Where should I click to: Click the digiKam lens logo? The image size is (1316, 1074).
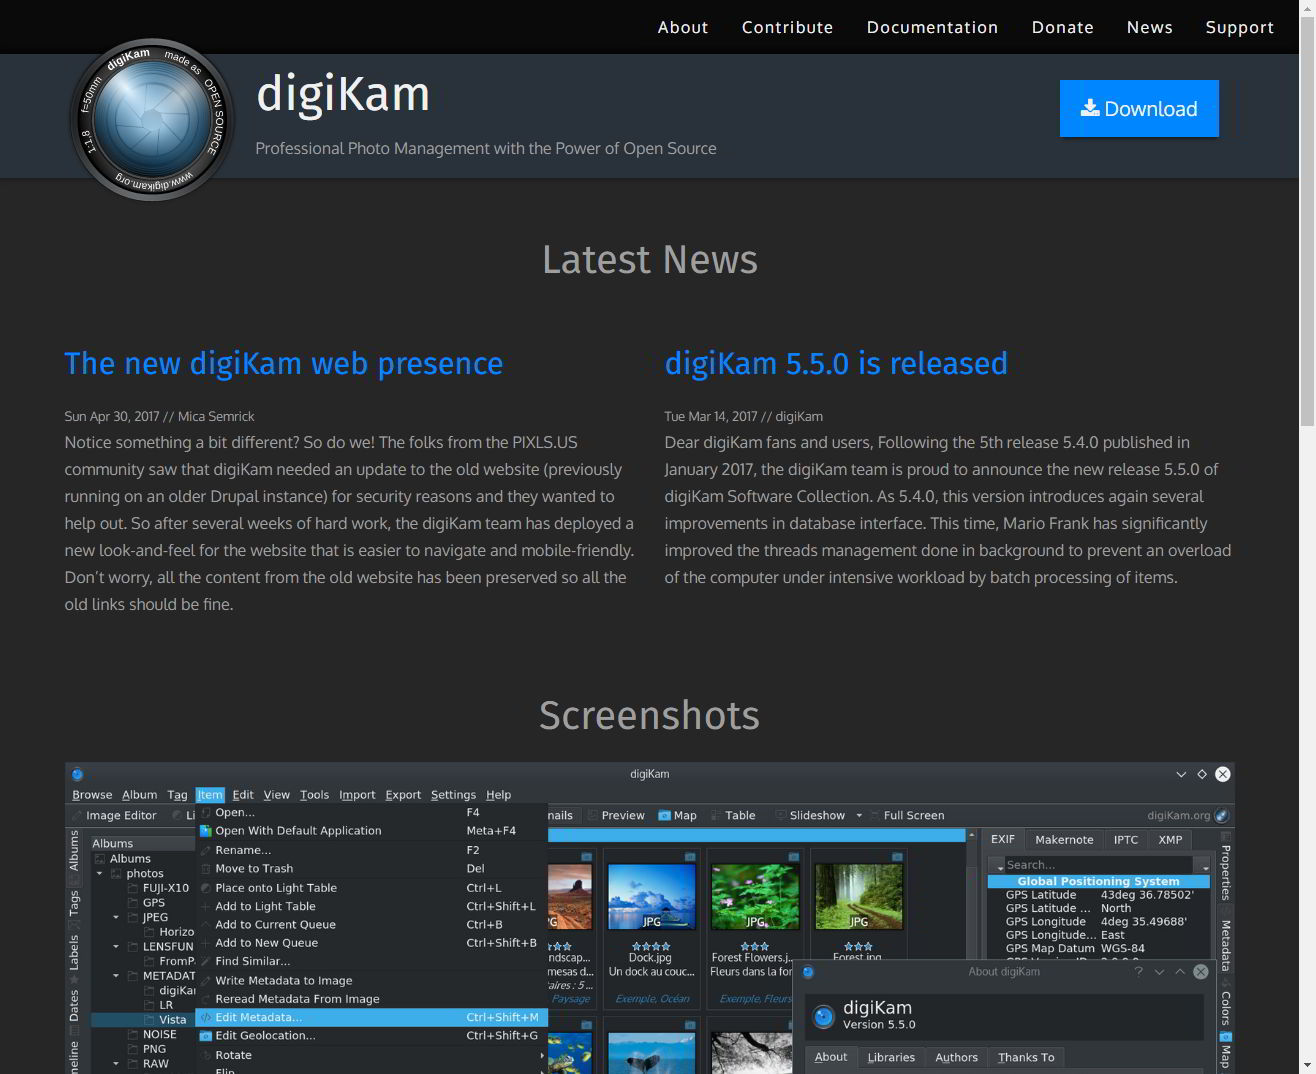pos(152,119)
